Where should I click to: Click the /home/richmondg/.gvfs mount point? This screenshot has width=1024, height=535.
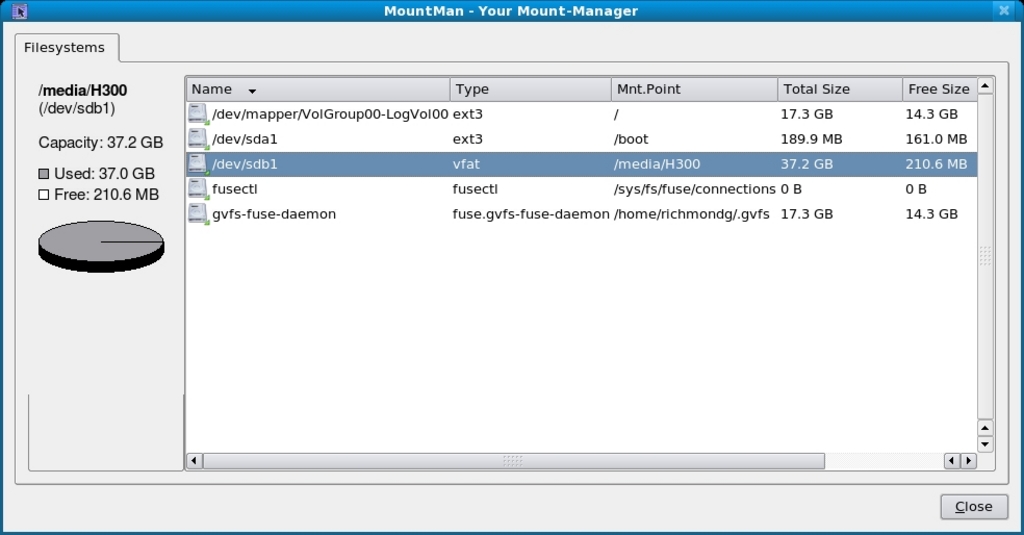click(691, 214)
